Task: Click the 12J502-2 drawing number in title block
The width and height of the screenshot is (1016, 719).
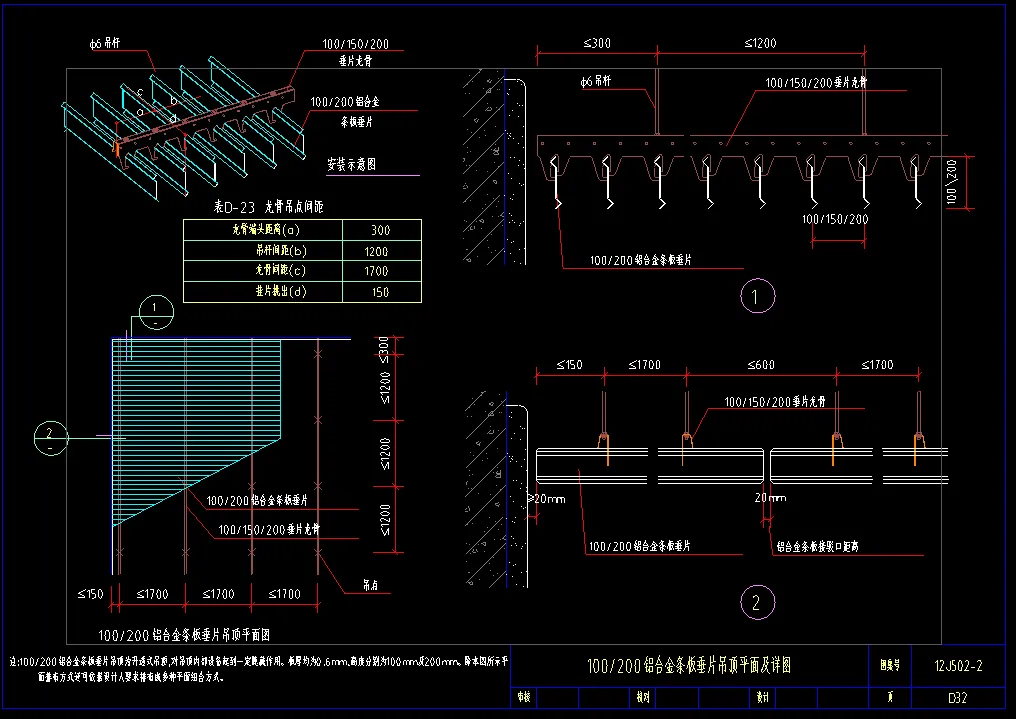Action: tap(957, 665)
